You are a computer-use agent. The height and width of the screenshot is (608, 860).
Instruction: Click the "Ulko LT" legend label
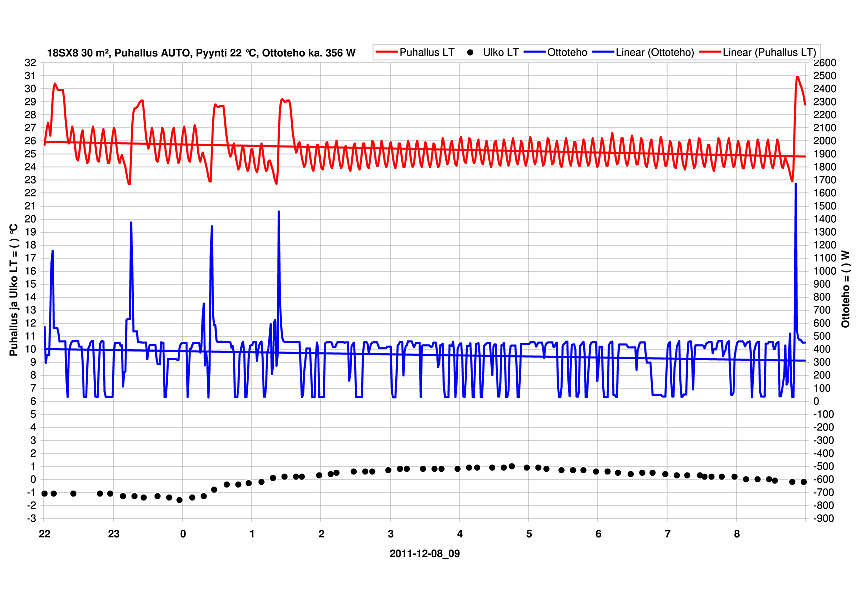499,52
